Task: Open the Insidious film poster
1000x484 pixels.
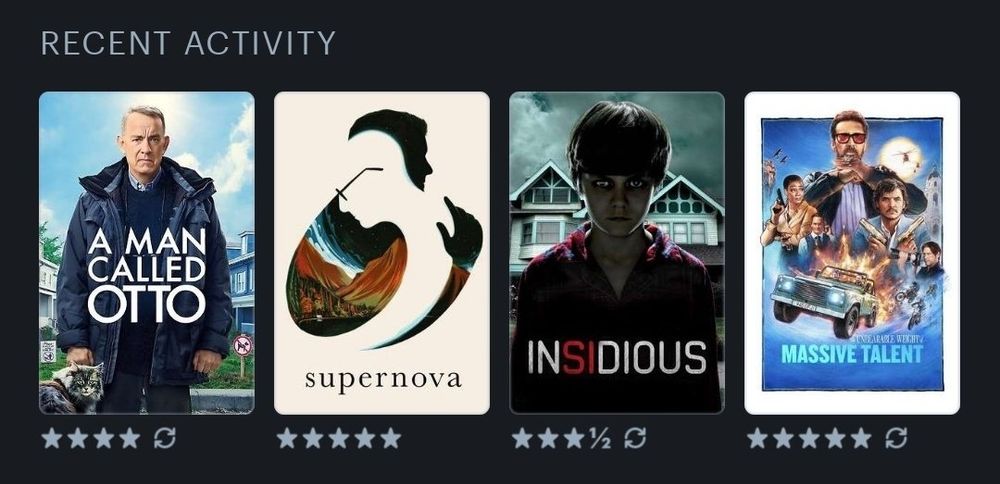Action: point(617,253)
